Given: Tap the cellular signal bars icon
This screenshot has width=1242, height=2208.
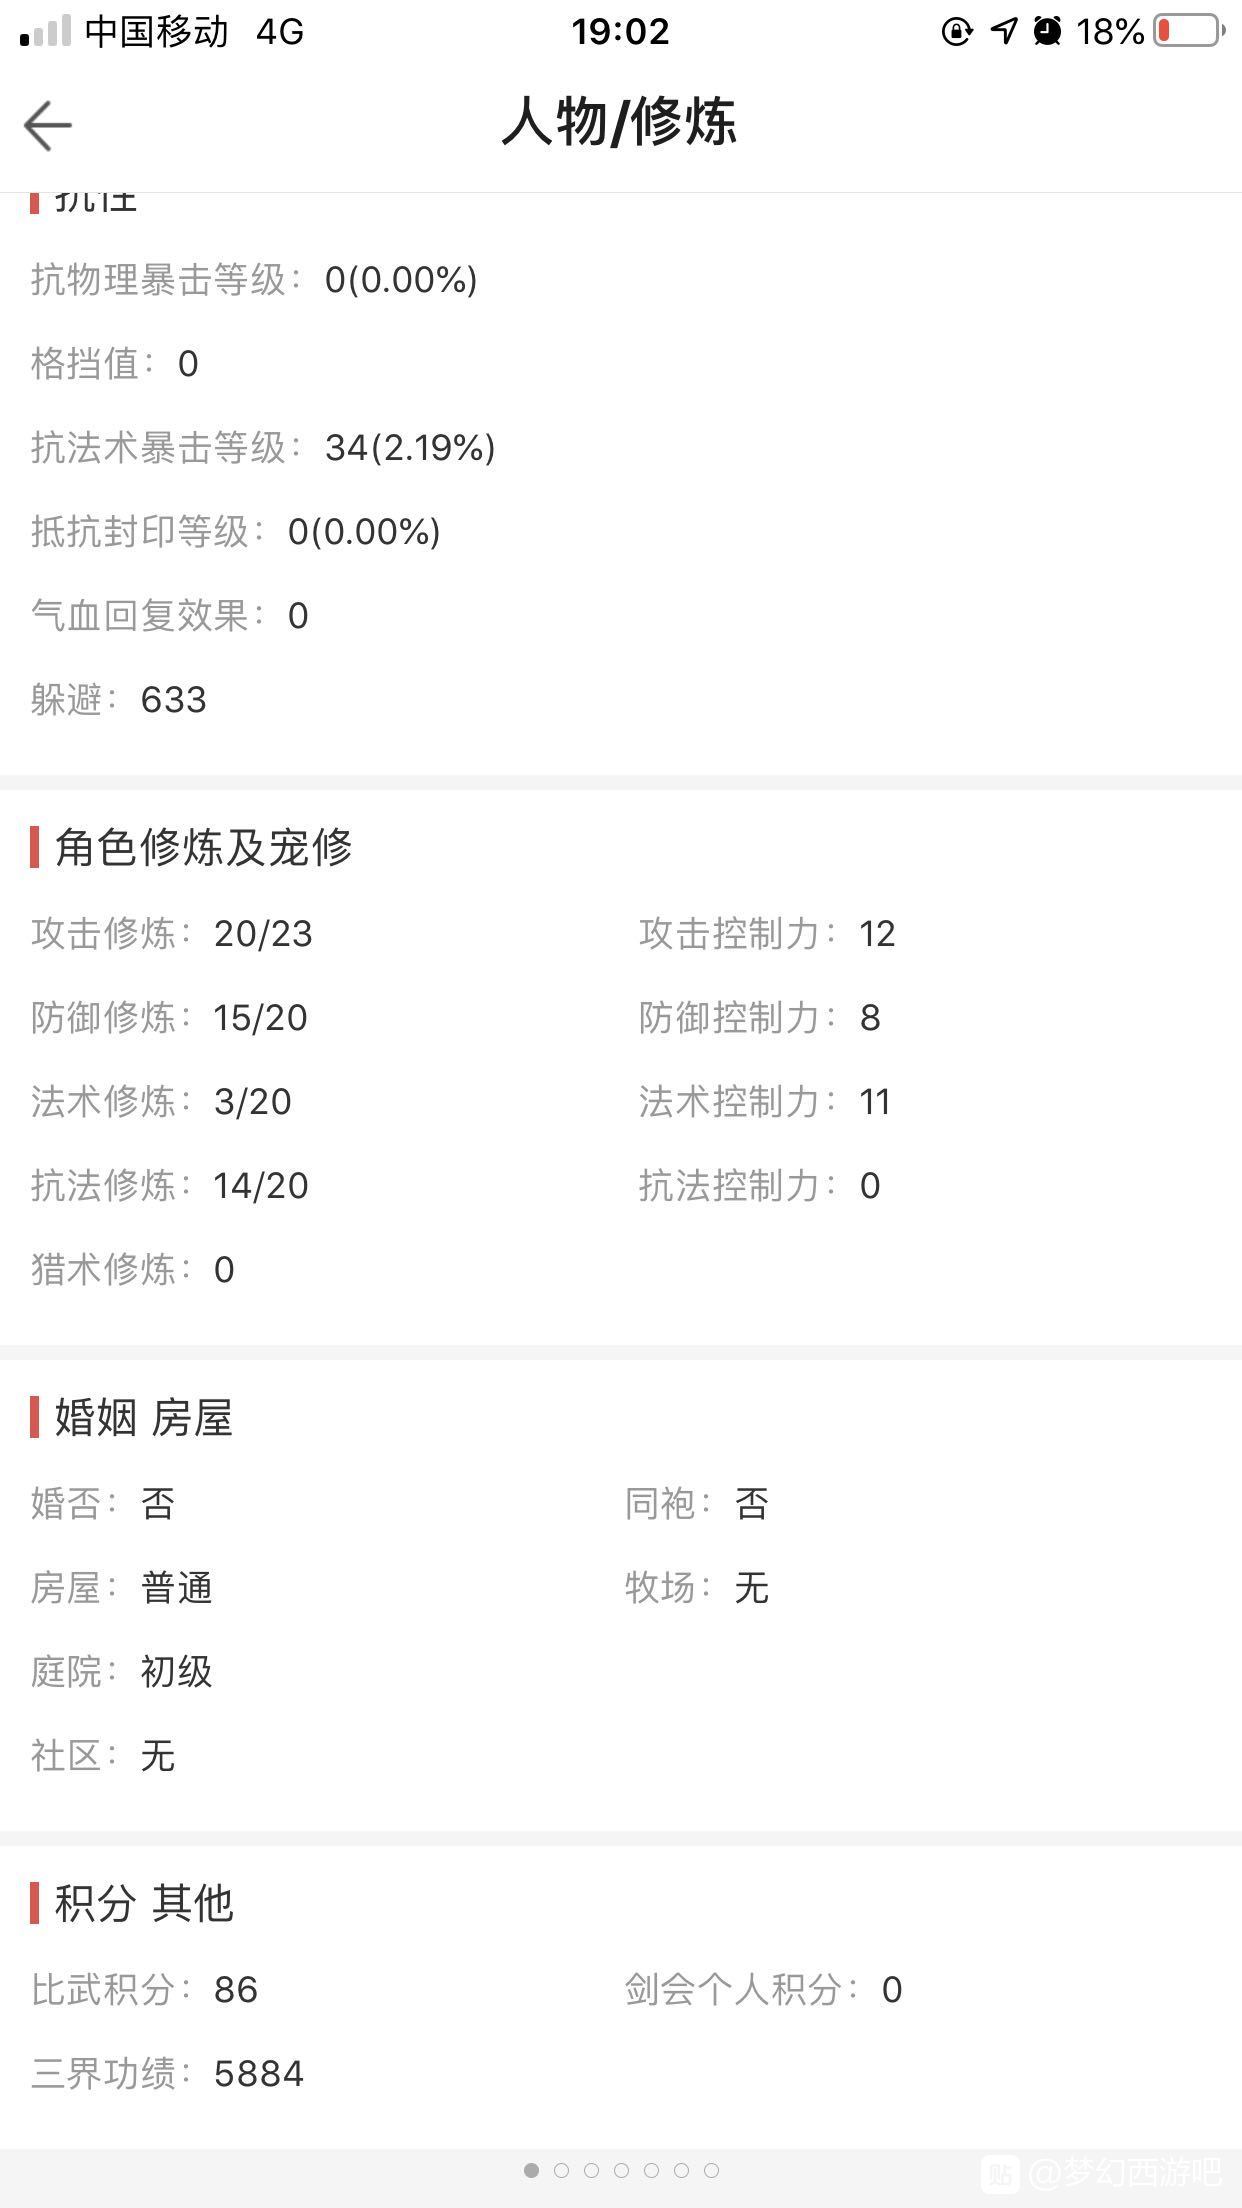Looking at the screenshot, I should pos(45,31).
